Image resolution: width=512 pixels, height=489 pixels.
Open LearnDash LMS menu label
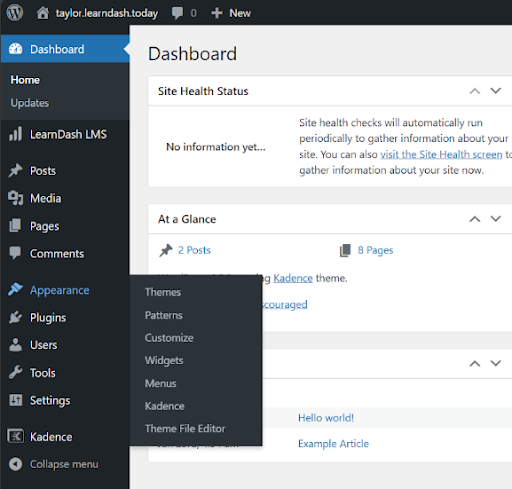(x=68, y=134)
